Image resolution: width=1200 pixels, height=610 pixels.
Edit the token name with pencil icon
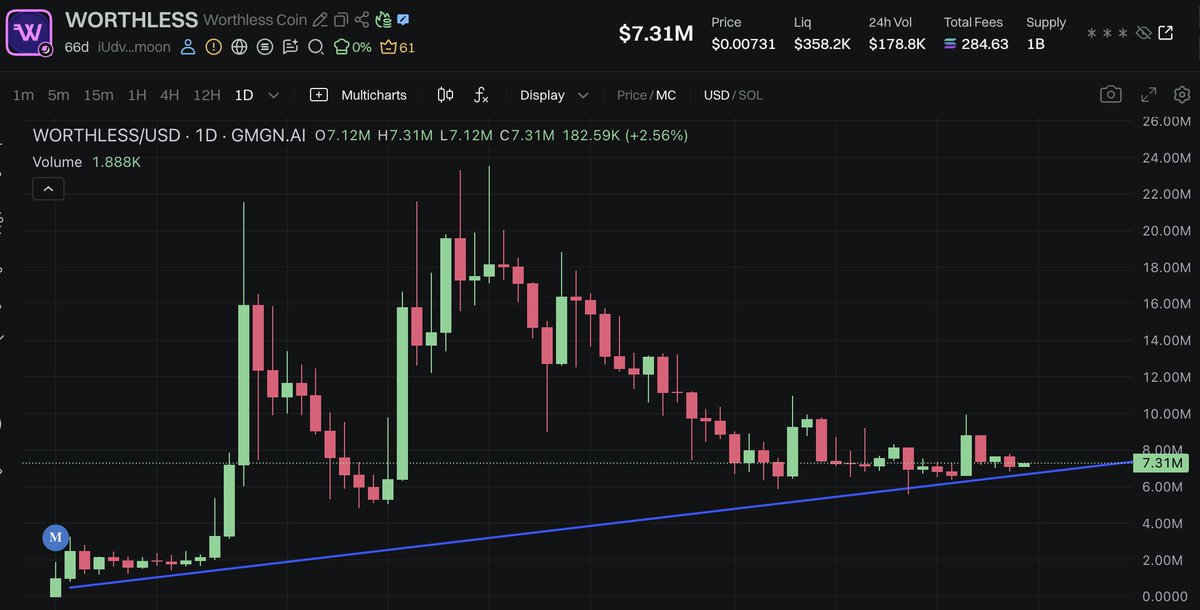[320, 20]
